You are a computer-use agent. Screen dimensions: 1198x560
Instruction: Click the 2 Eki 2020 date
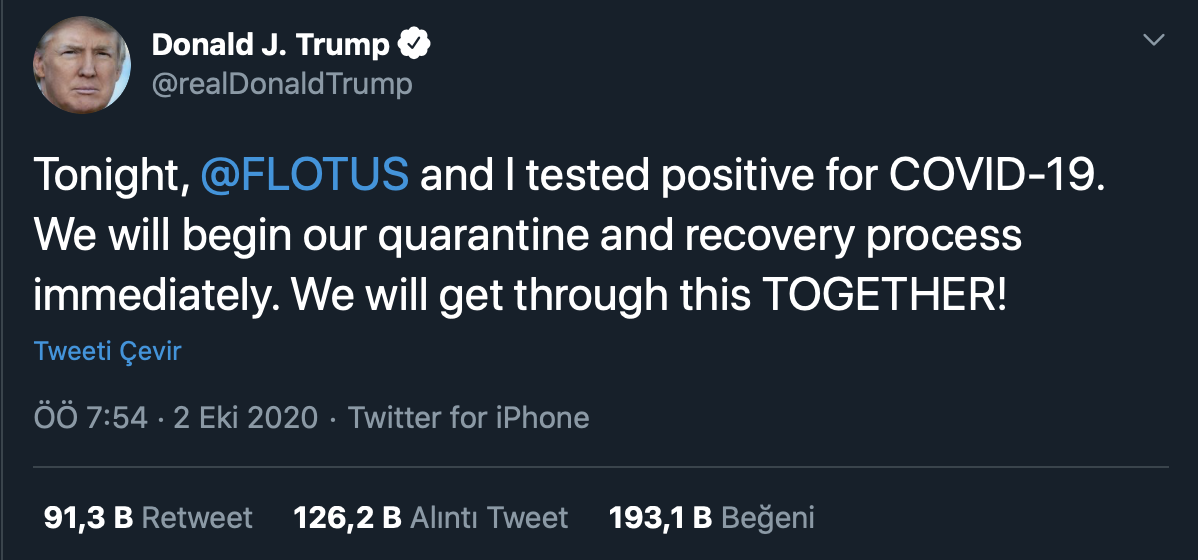click(x=246, y=417)
